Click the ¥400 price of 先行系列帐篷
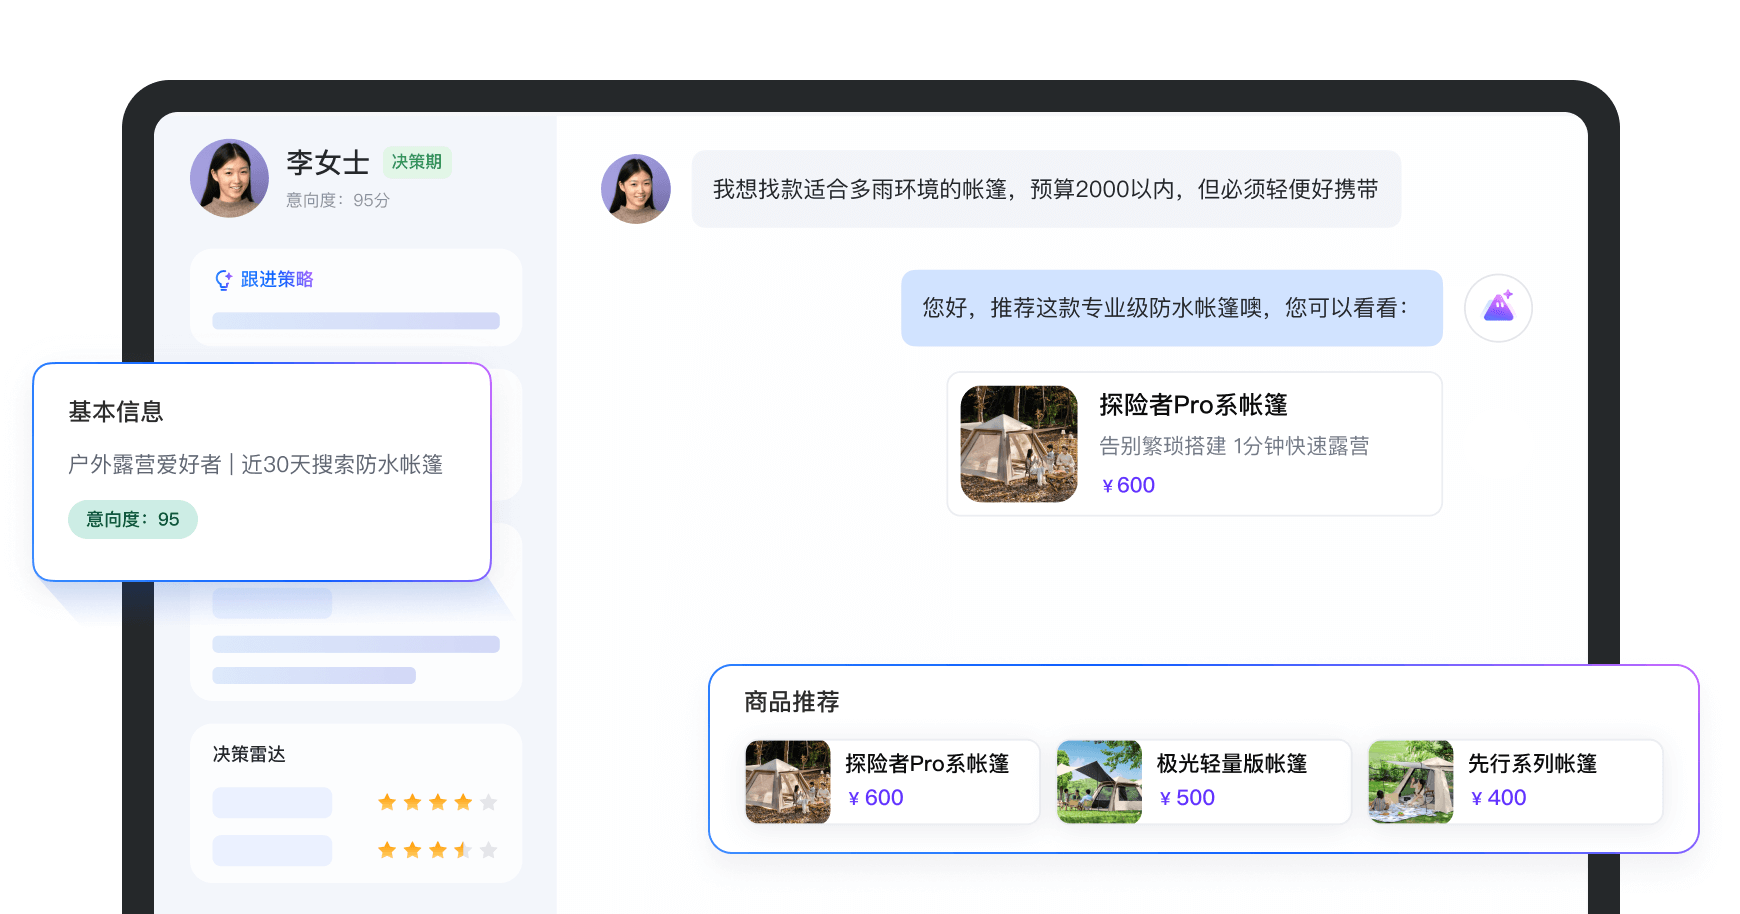Viewport: 1740px width, 914px height. 1498,798
